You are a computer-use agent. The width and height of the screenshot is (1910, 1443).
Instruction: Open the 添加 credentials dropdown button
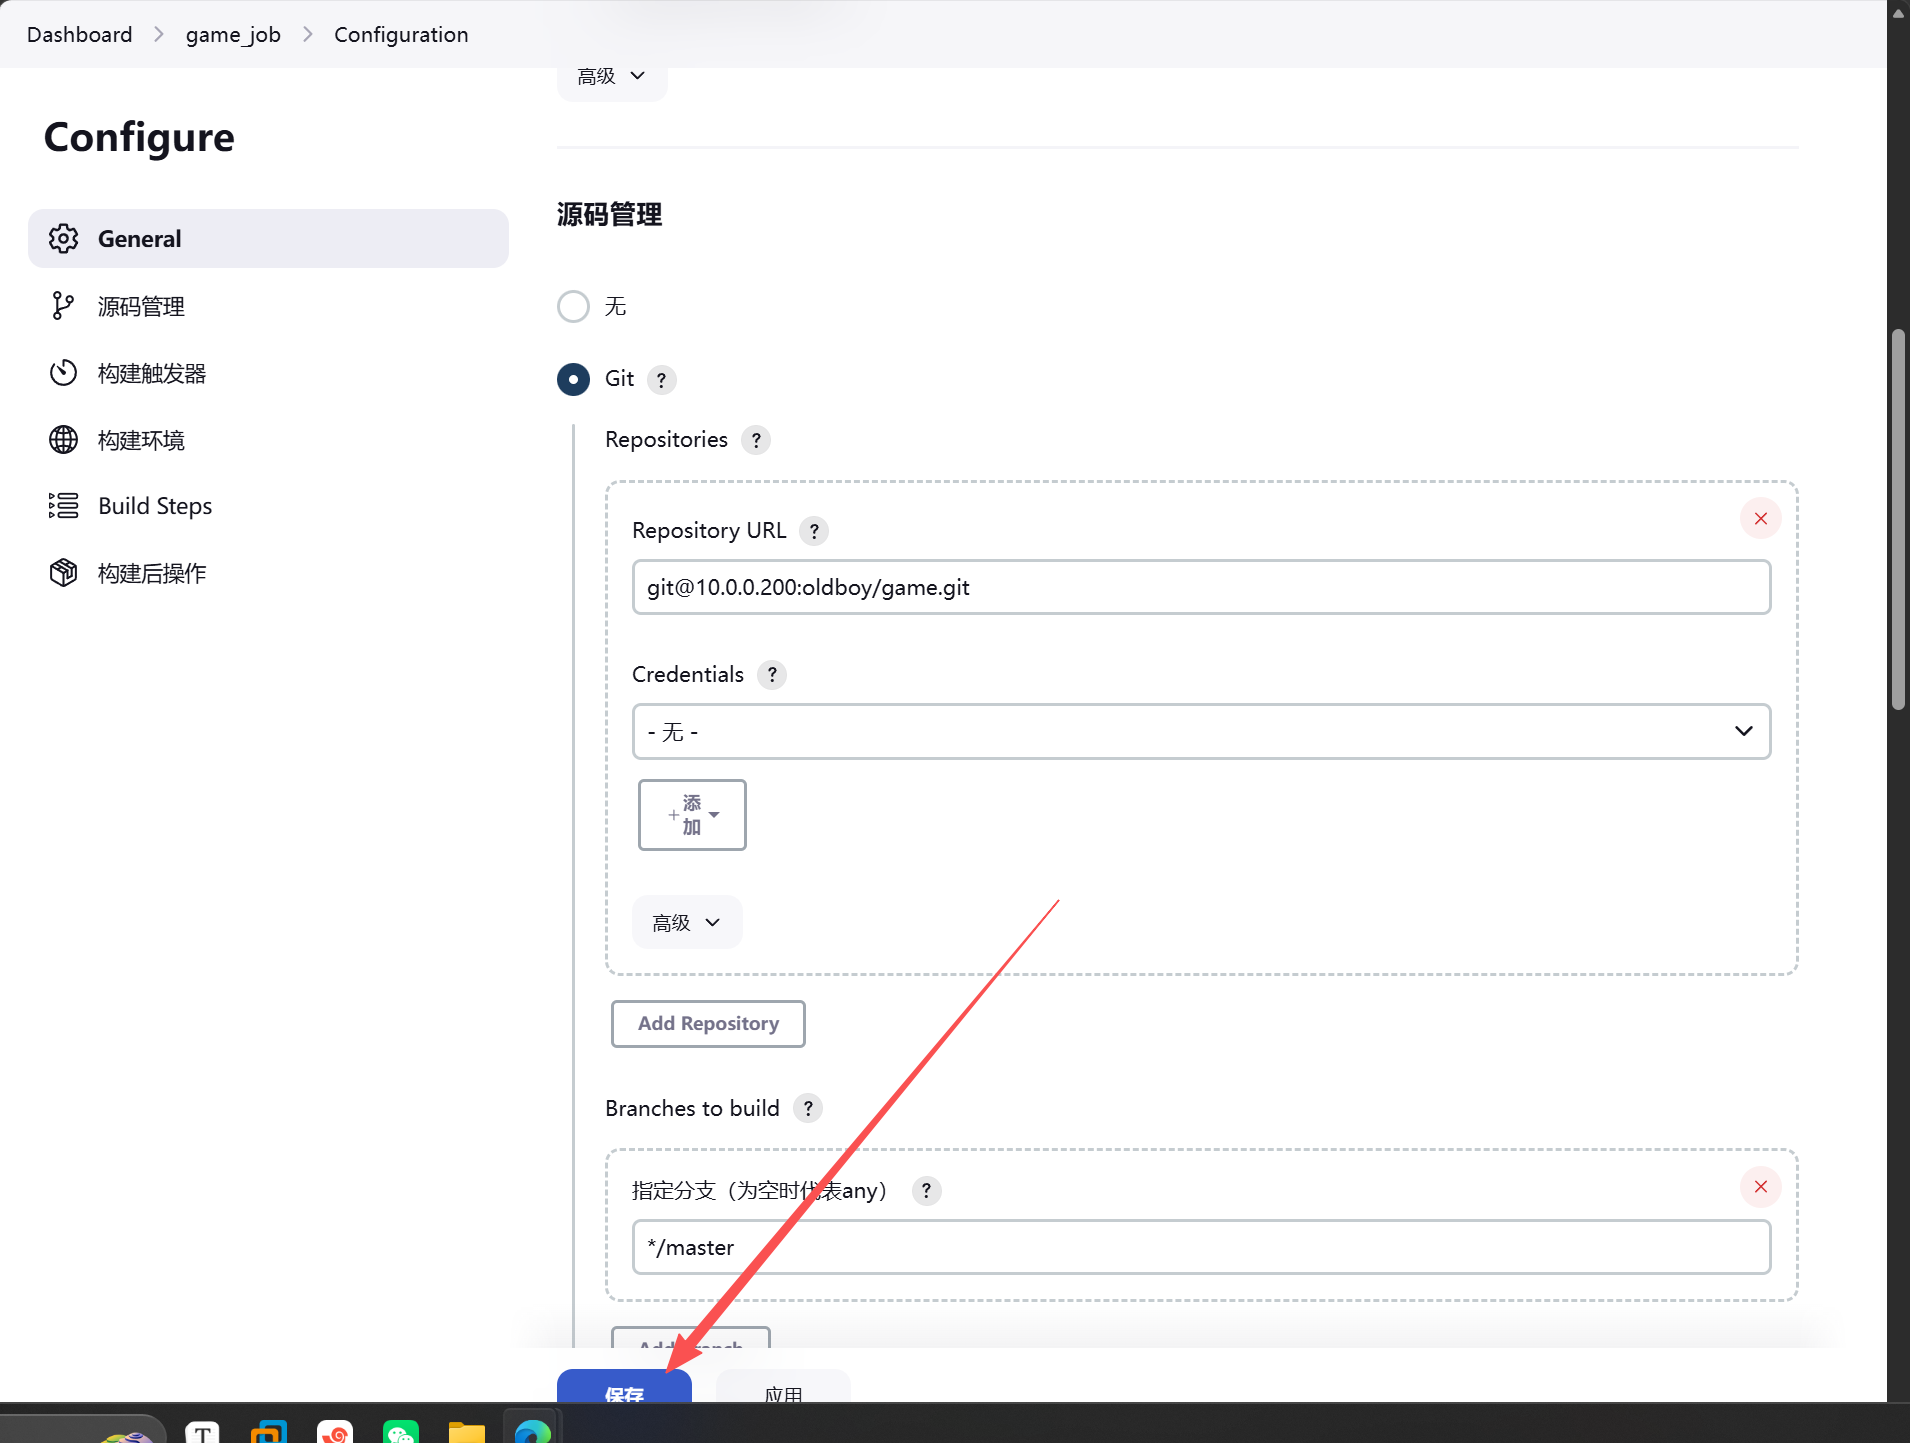coord(692,815)
